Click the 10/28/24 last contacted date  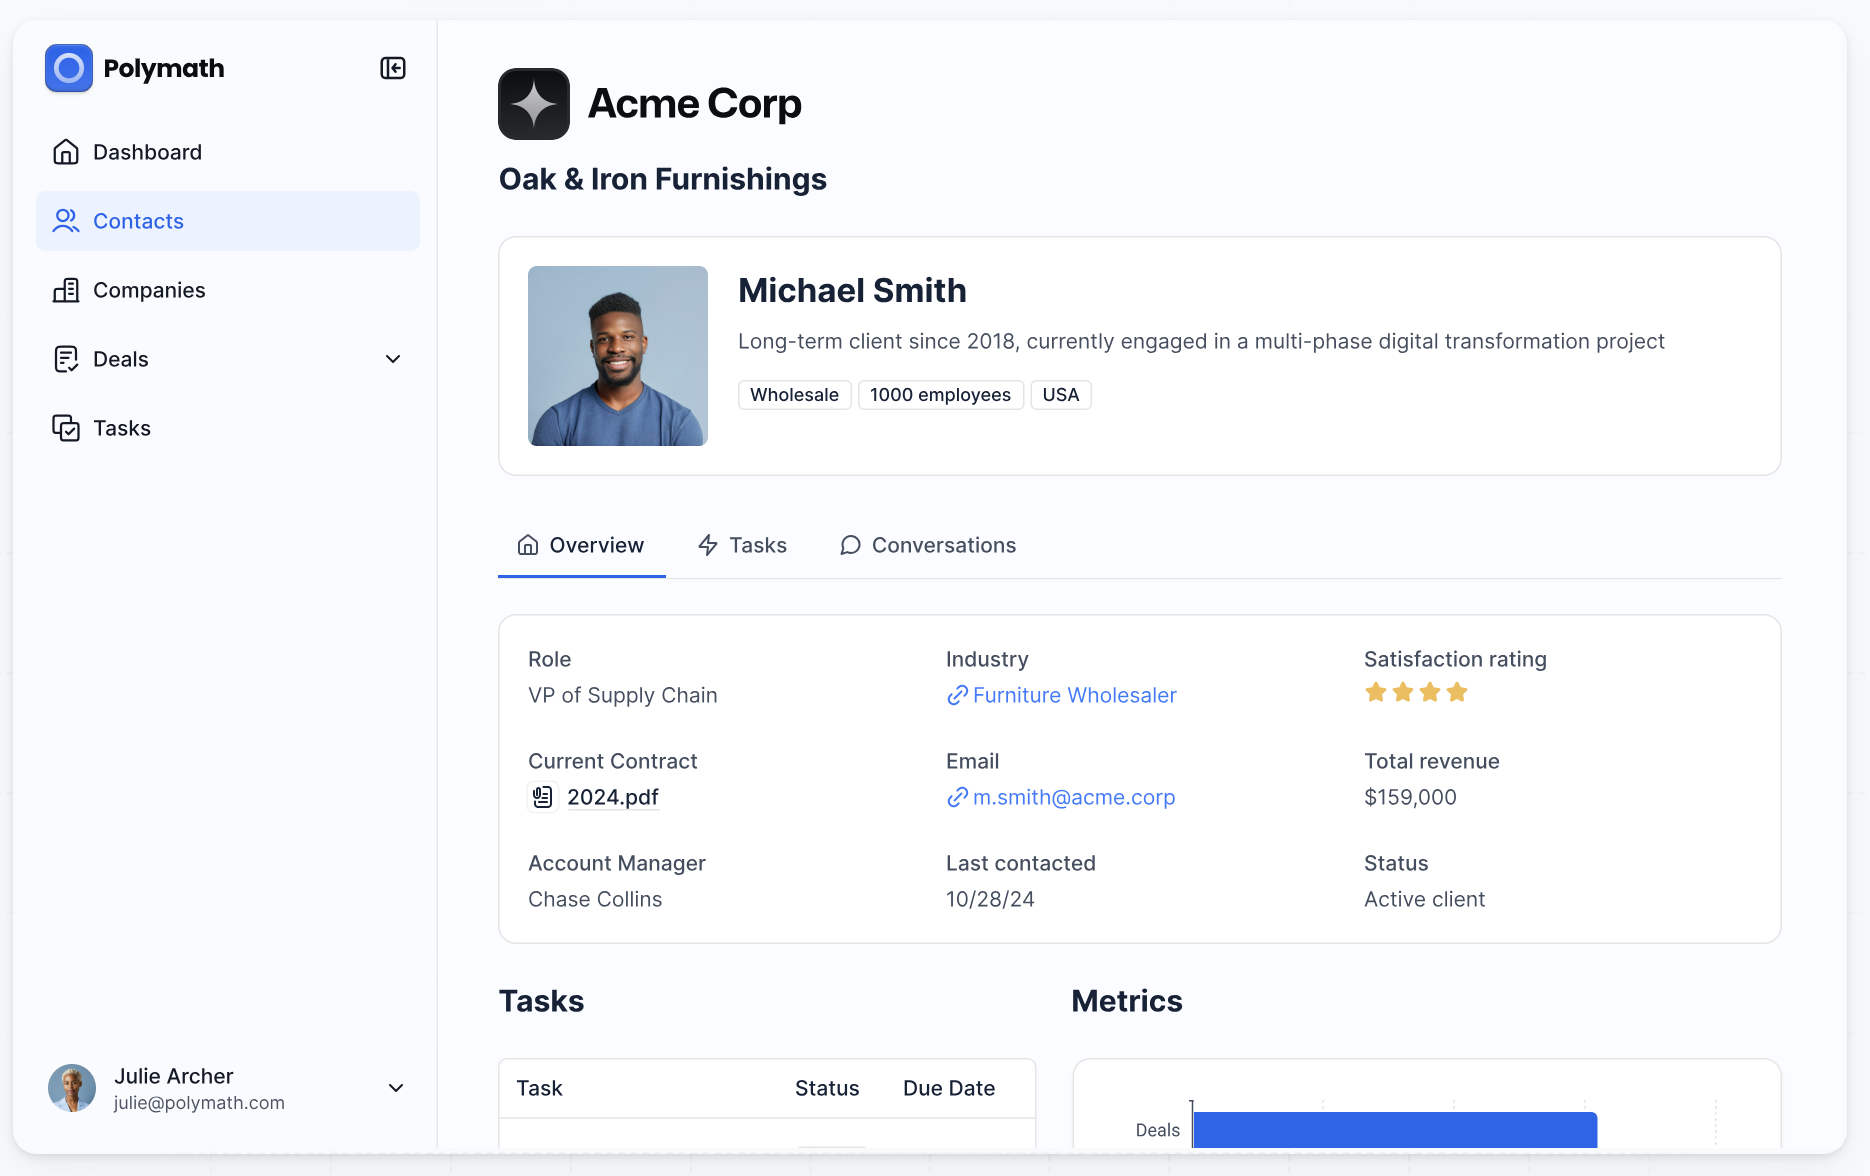(990, 899)
